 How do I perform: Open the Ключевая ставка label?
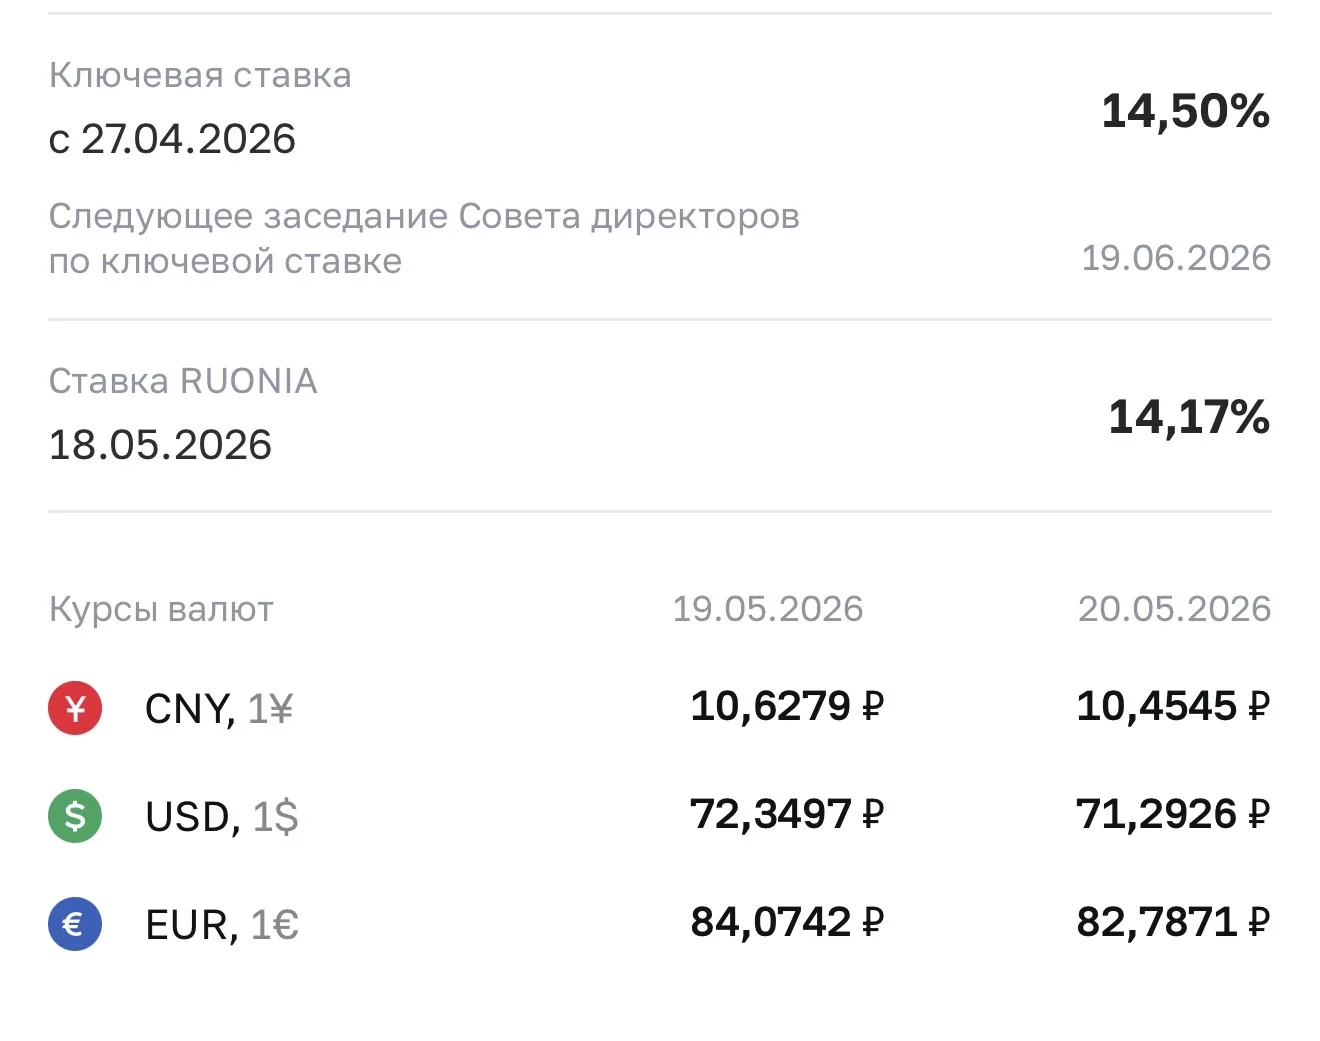pyautogui.click(x=200, y=76)
